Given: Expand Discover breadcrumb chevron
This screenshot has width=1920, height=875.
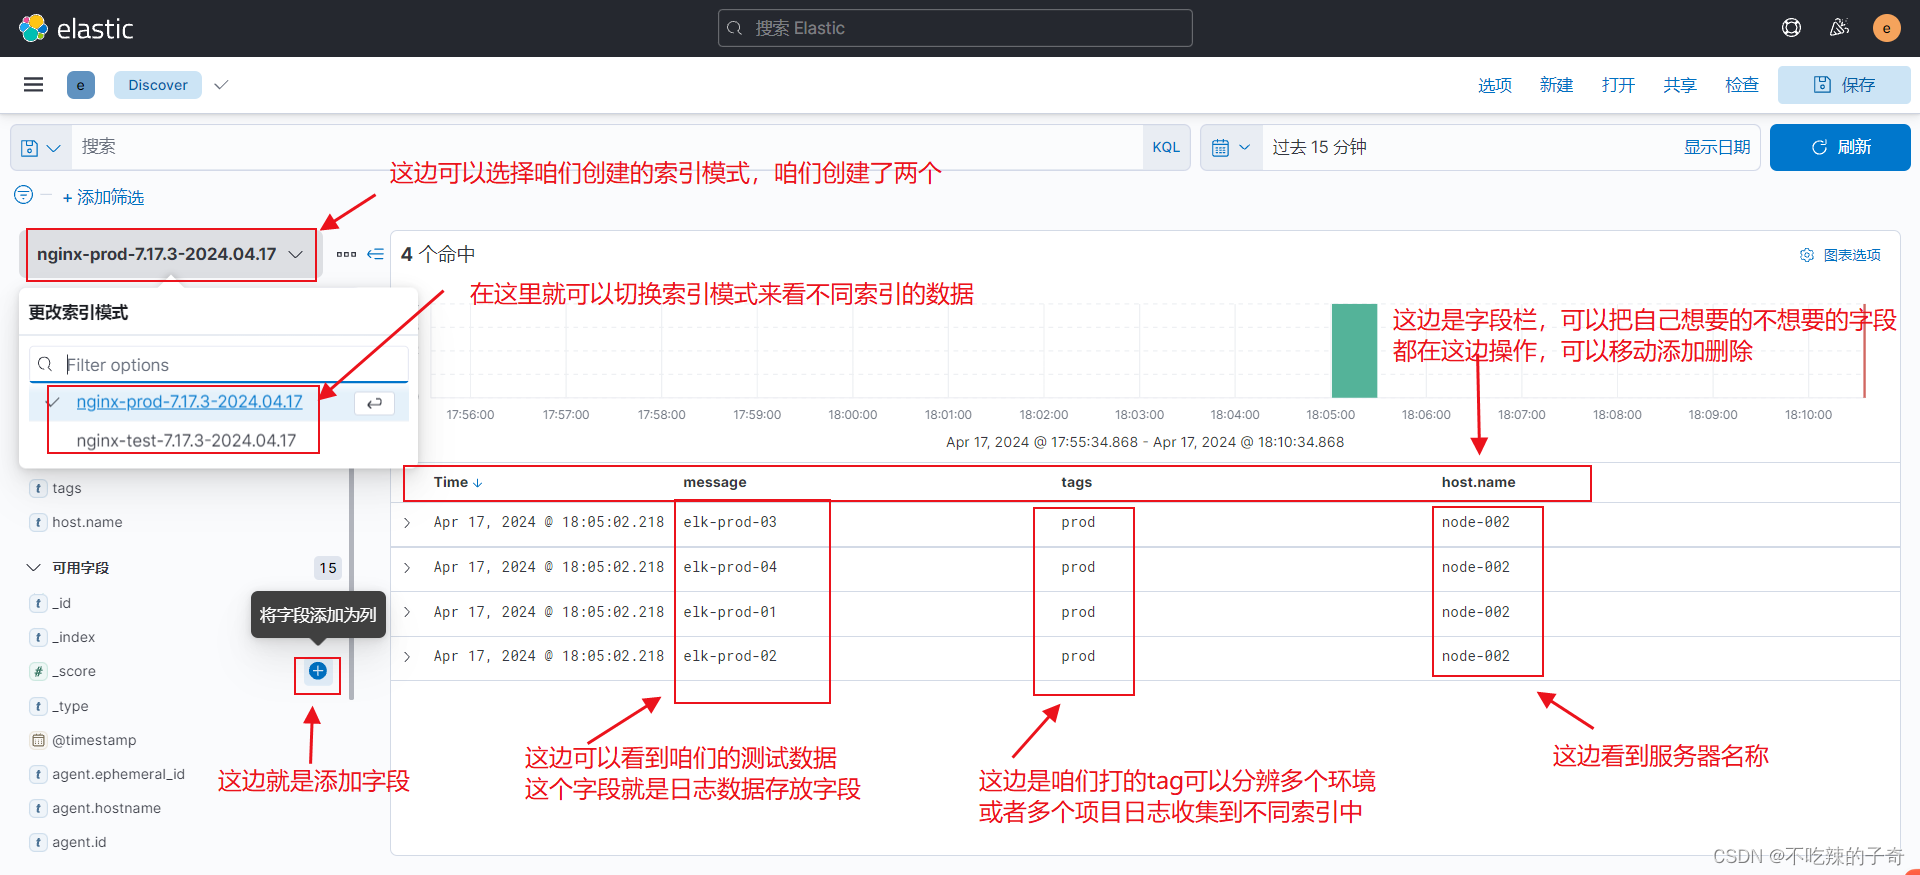Looking at the screenshot, I should tap(222, 85).
